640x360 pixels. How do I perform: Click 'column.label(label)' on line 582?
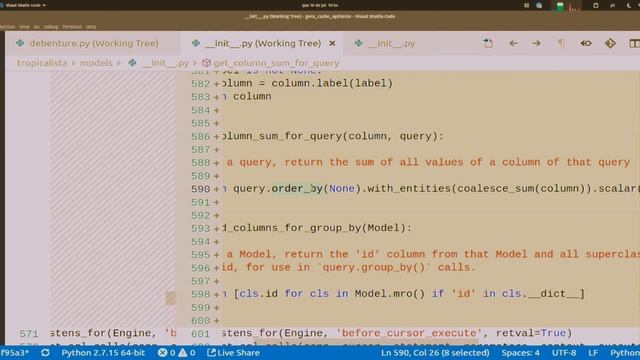click(x=332, y=83)
